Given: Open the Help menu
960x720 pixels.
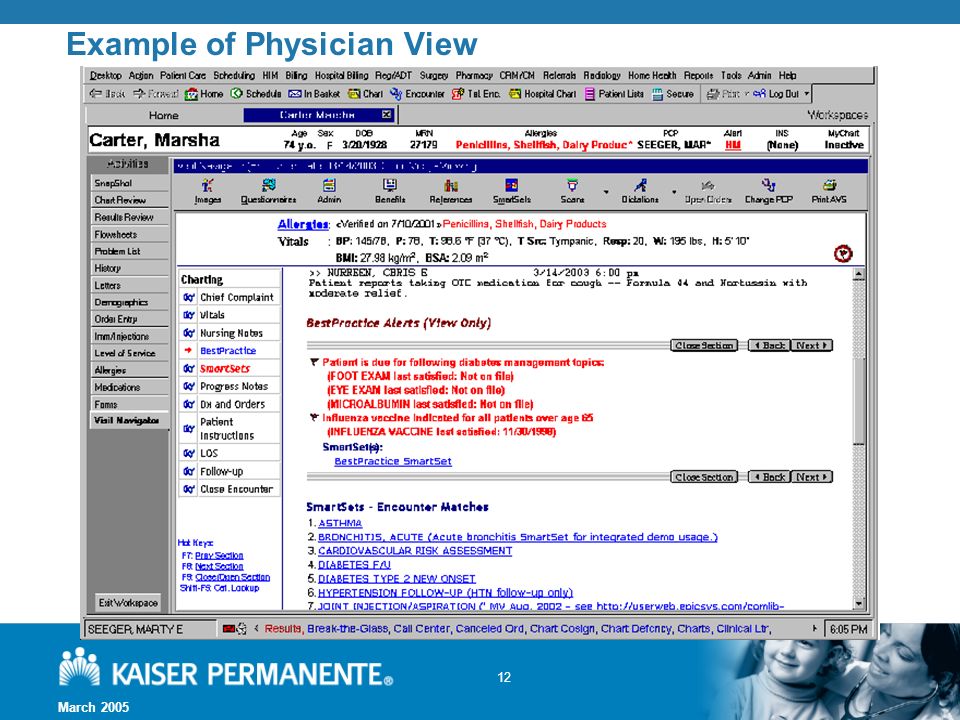Looking at the screenshot, I should point(787,75).
